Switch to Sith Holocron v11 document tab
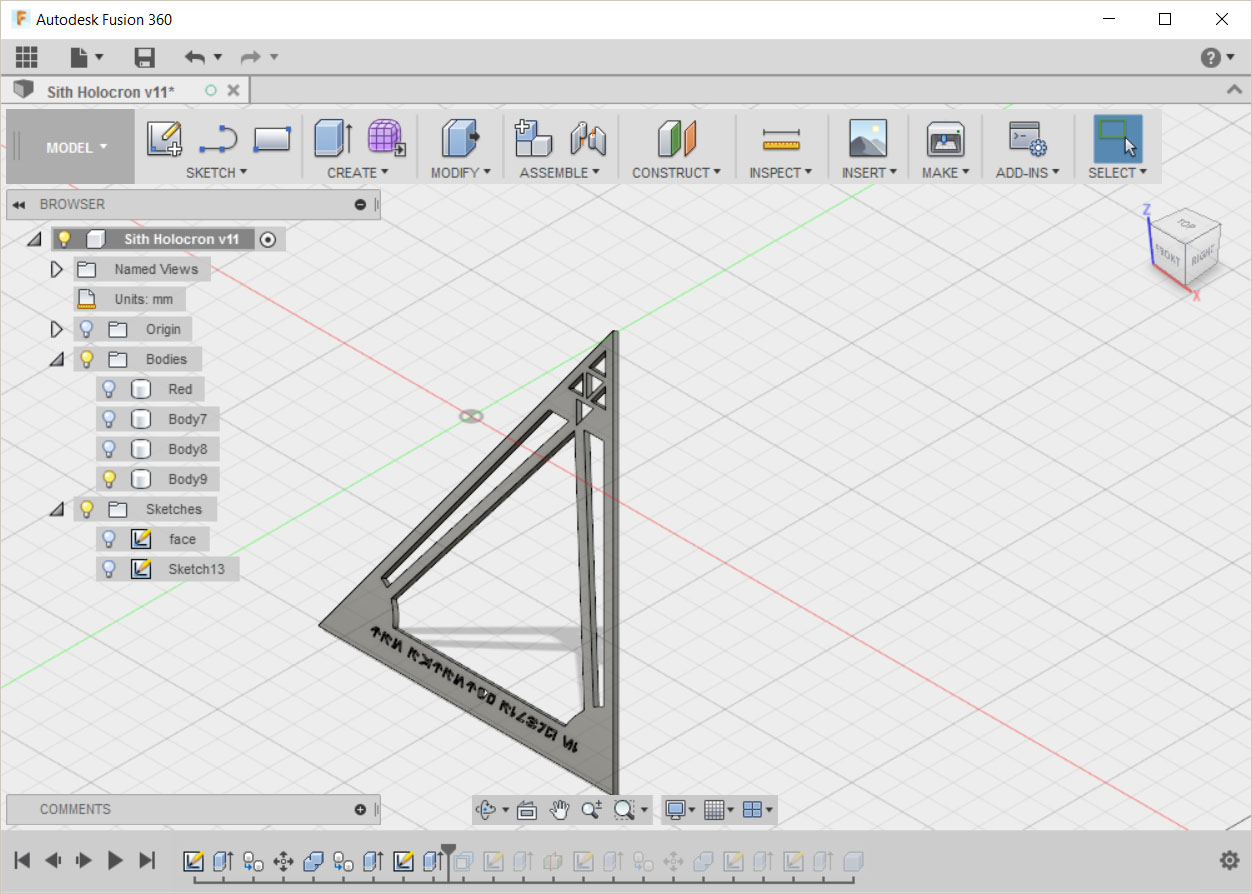The width and height of the screenshot is (1252, 894). [110, 91]
